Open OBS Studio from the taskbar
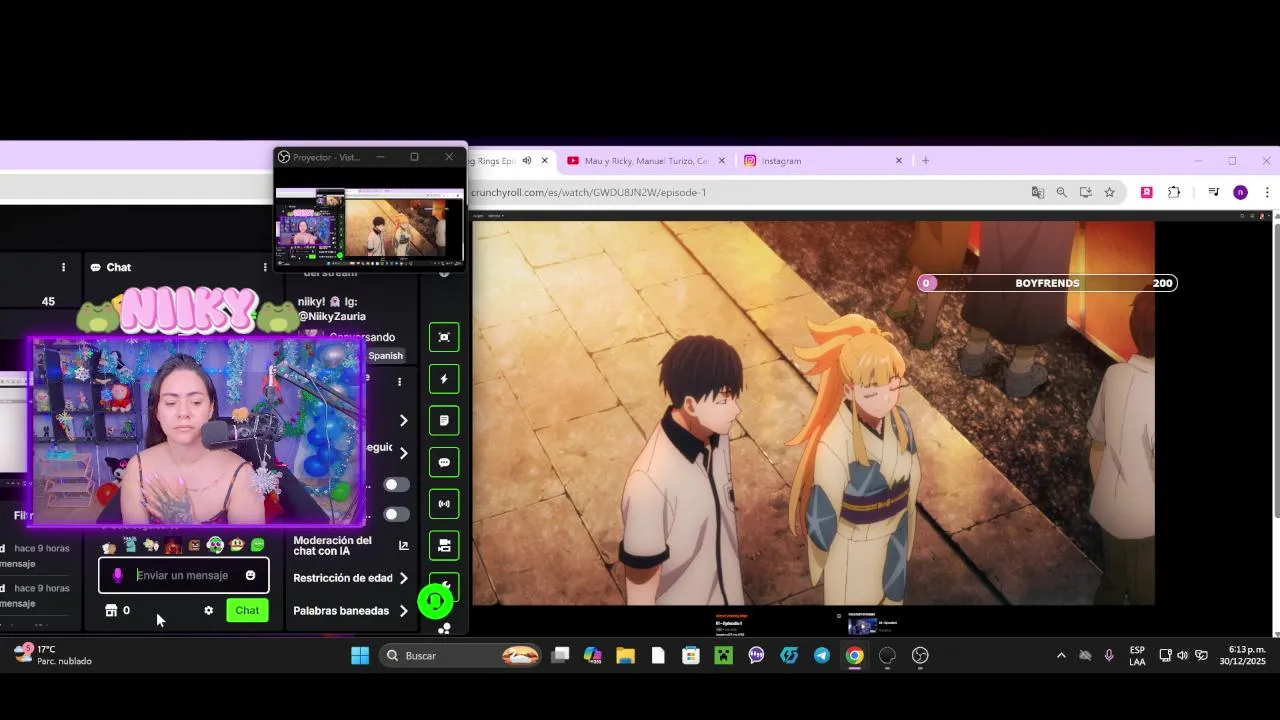This screenshot has height=720, width=1280. (920, 655)
